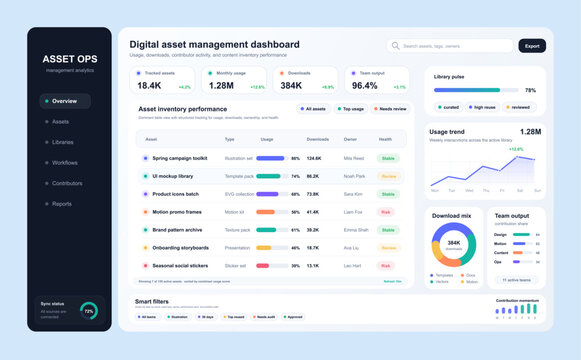The image size is (581, 360).
Task: Click the Downloads 384K card
Action: pyautogui.click(x=306, y=80)
